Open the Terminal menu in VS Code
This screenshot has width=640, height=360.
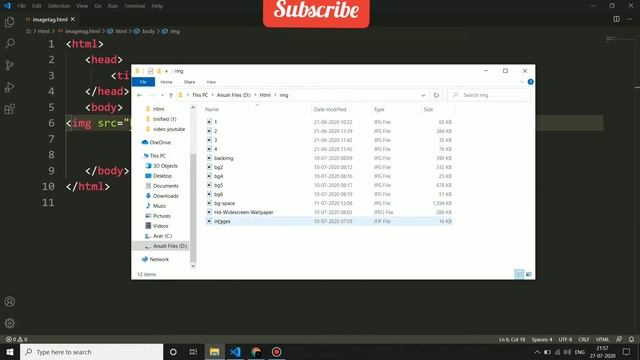[x=134, y=6]
